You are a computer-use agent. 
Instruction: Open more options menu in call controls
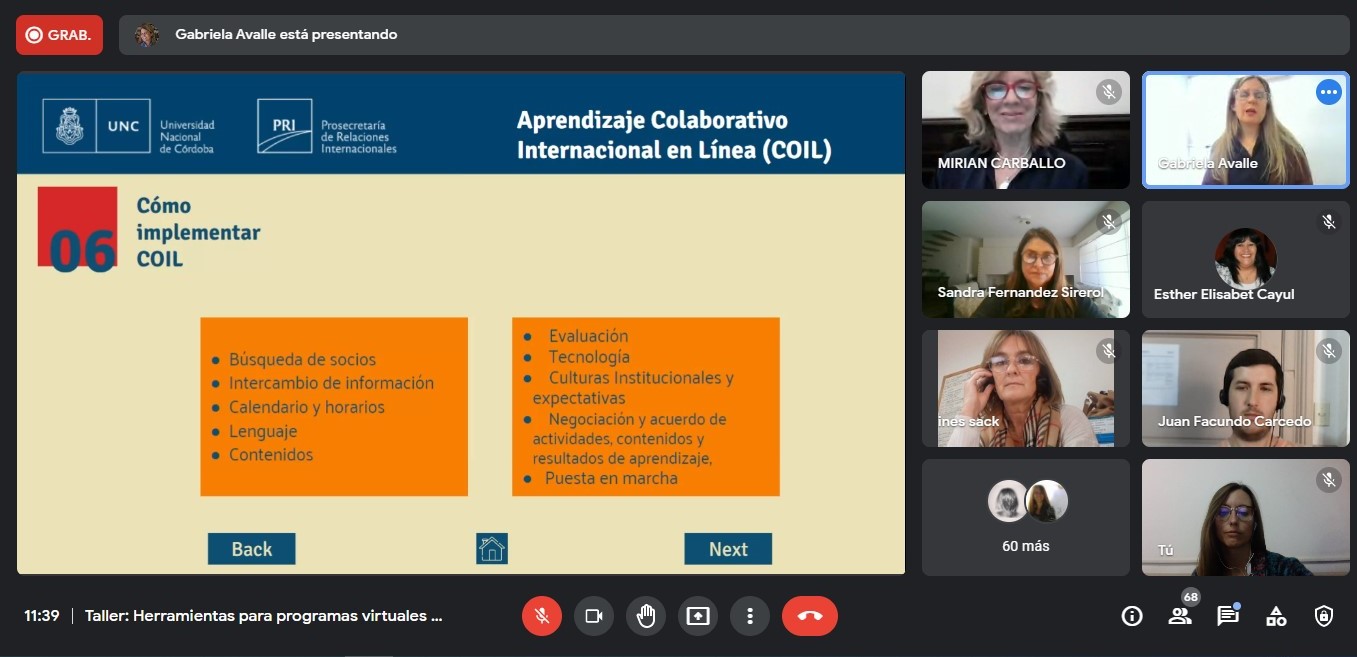pos(750,616)
